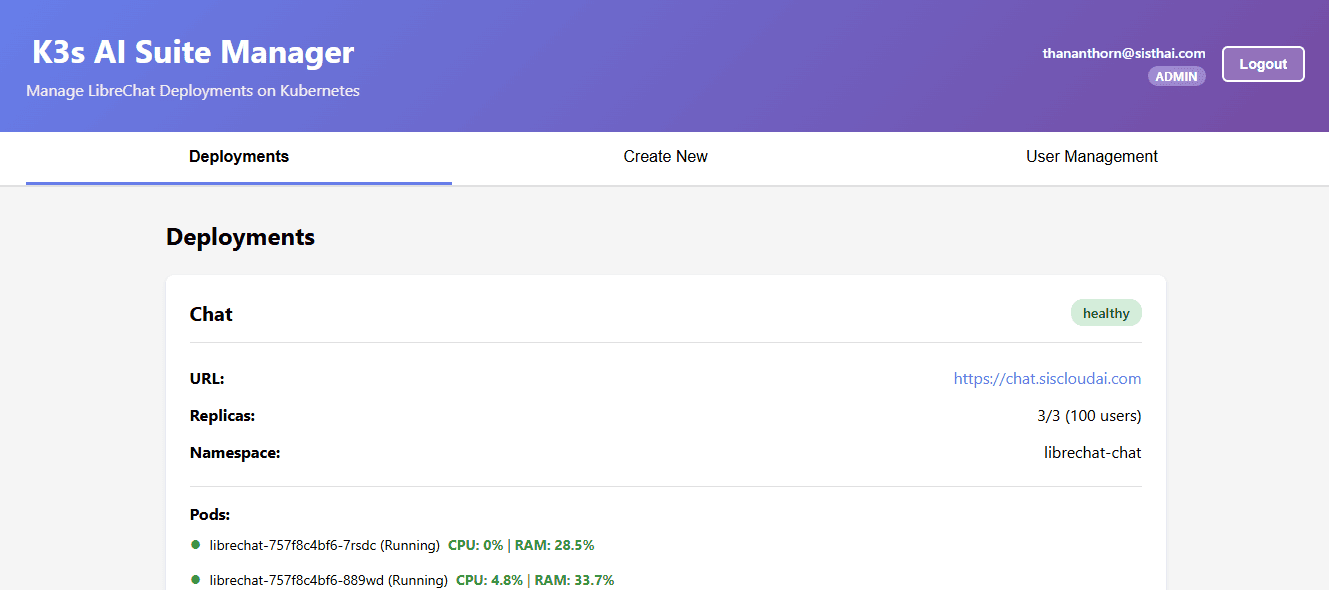Click the green status dot for pod 7rsdc
This screenshot has width=1329, height=590.
196,545
